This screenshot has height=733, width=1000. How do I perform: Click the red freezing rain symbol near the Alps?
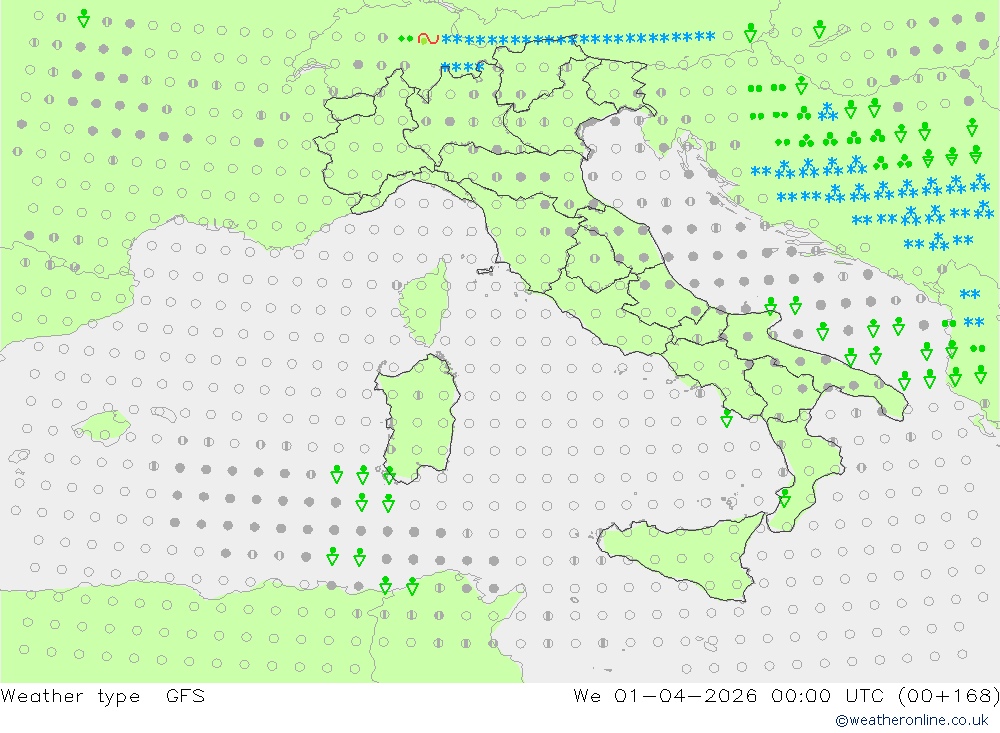tap(428, 39)
